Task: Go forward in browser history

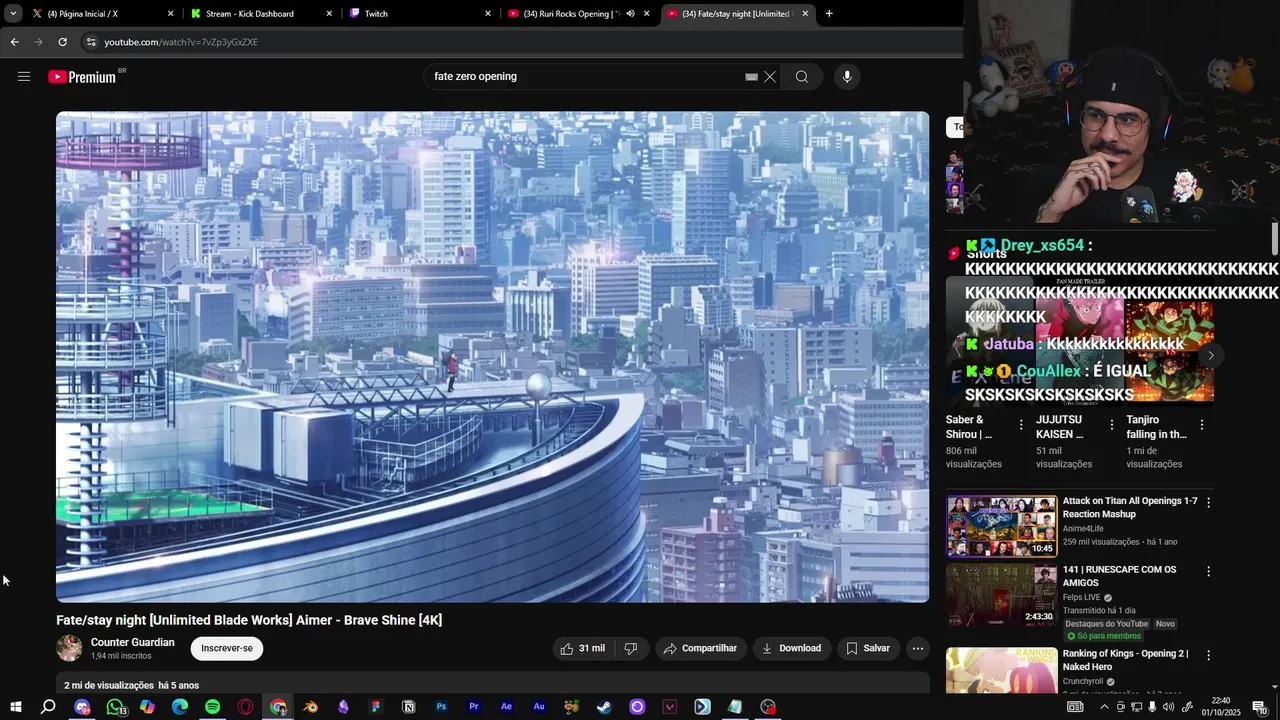Action: [x=38, y=42]
